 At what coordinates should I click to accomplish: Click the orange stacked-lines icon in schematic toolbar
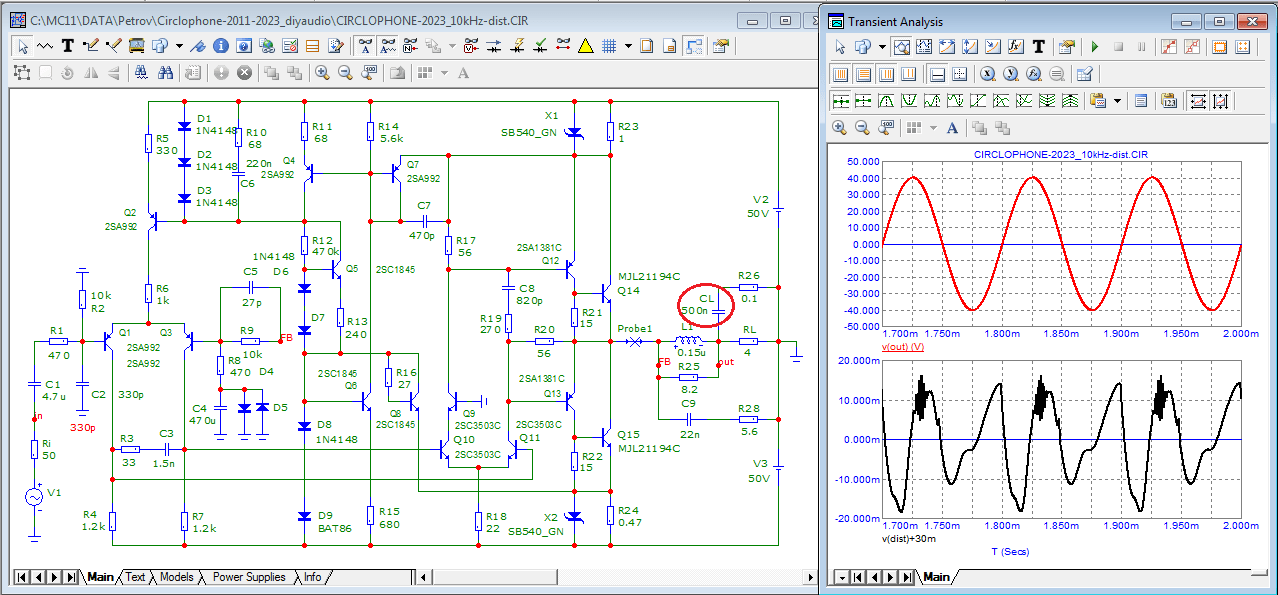(313, 46)
